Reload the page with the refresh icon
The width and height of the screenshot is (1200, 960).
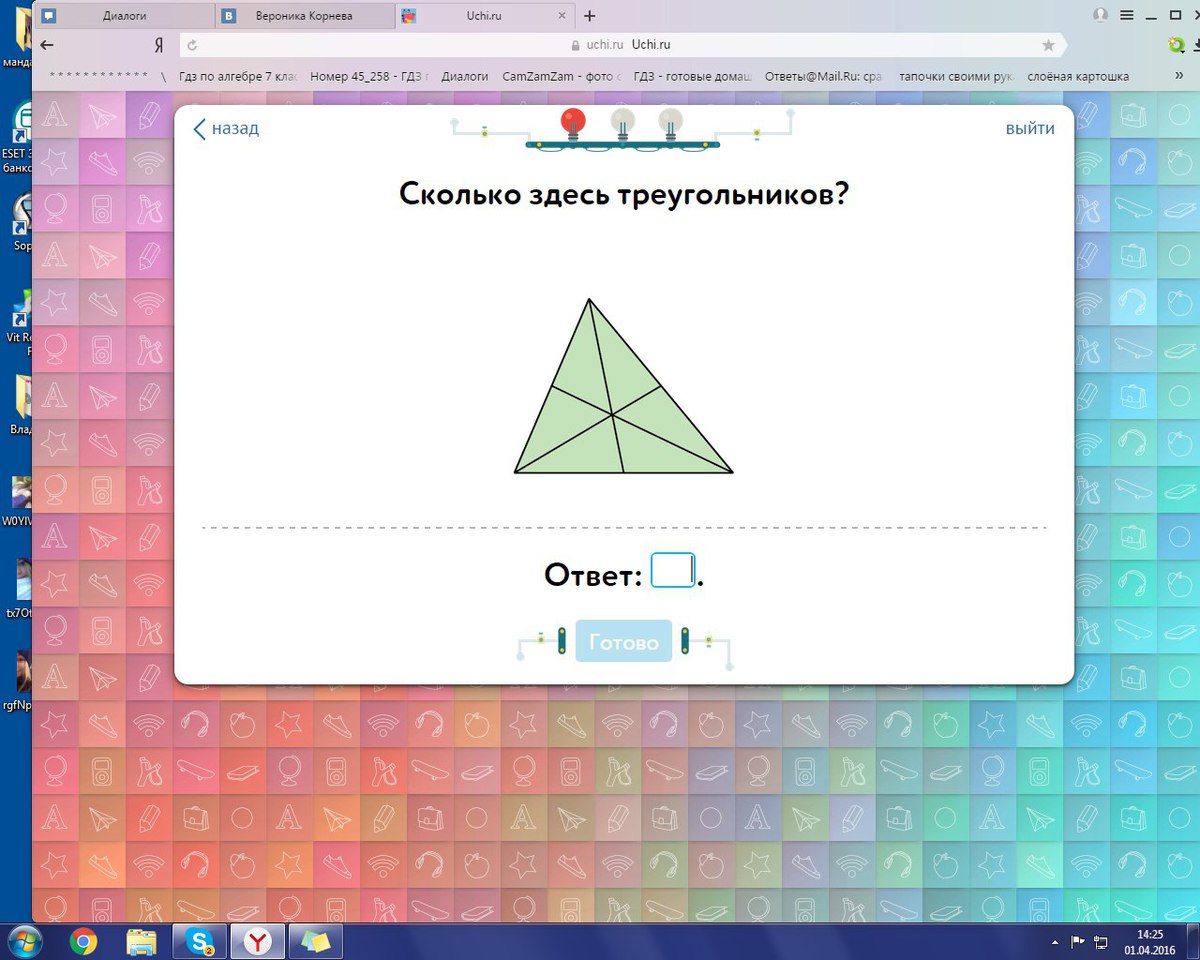tap(192, 45)
